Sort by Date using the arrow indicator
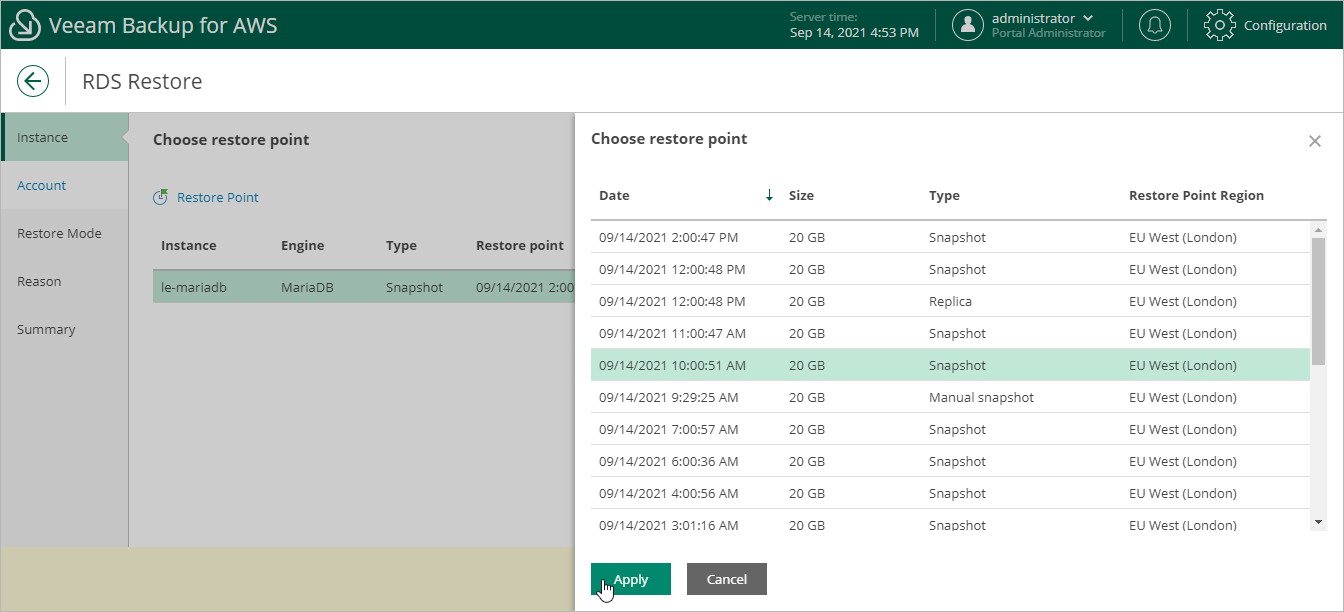Image resolution: width=1344 pixels, height=612 pixels. (769, 195)
